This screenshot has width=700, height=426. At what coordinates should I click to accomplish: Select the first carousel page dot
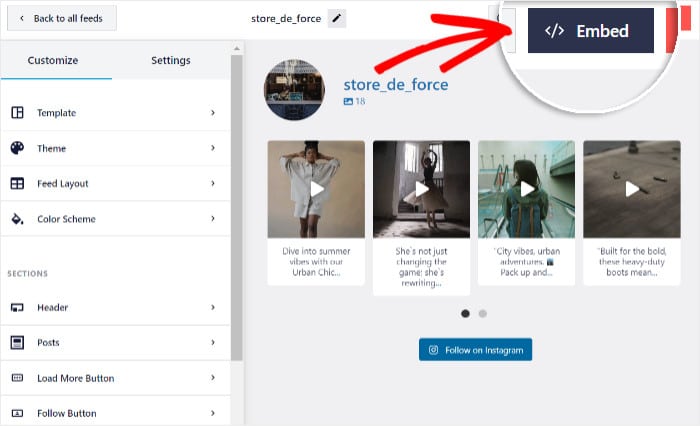(465, 313)
